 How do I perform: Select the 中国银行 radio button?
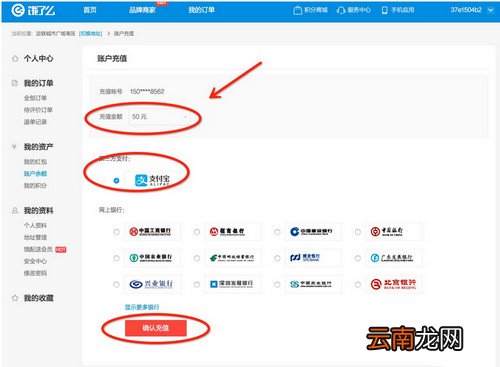click(x=358, y=232)
